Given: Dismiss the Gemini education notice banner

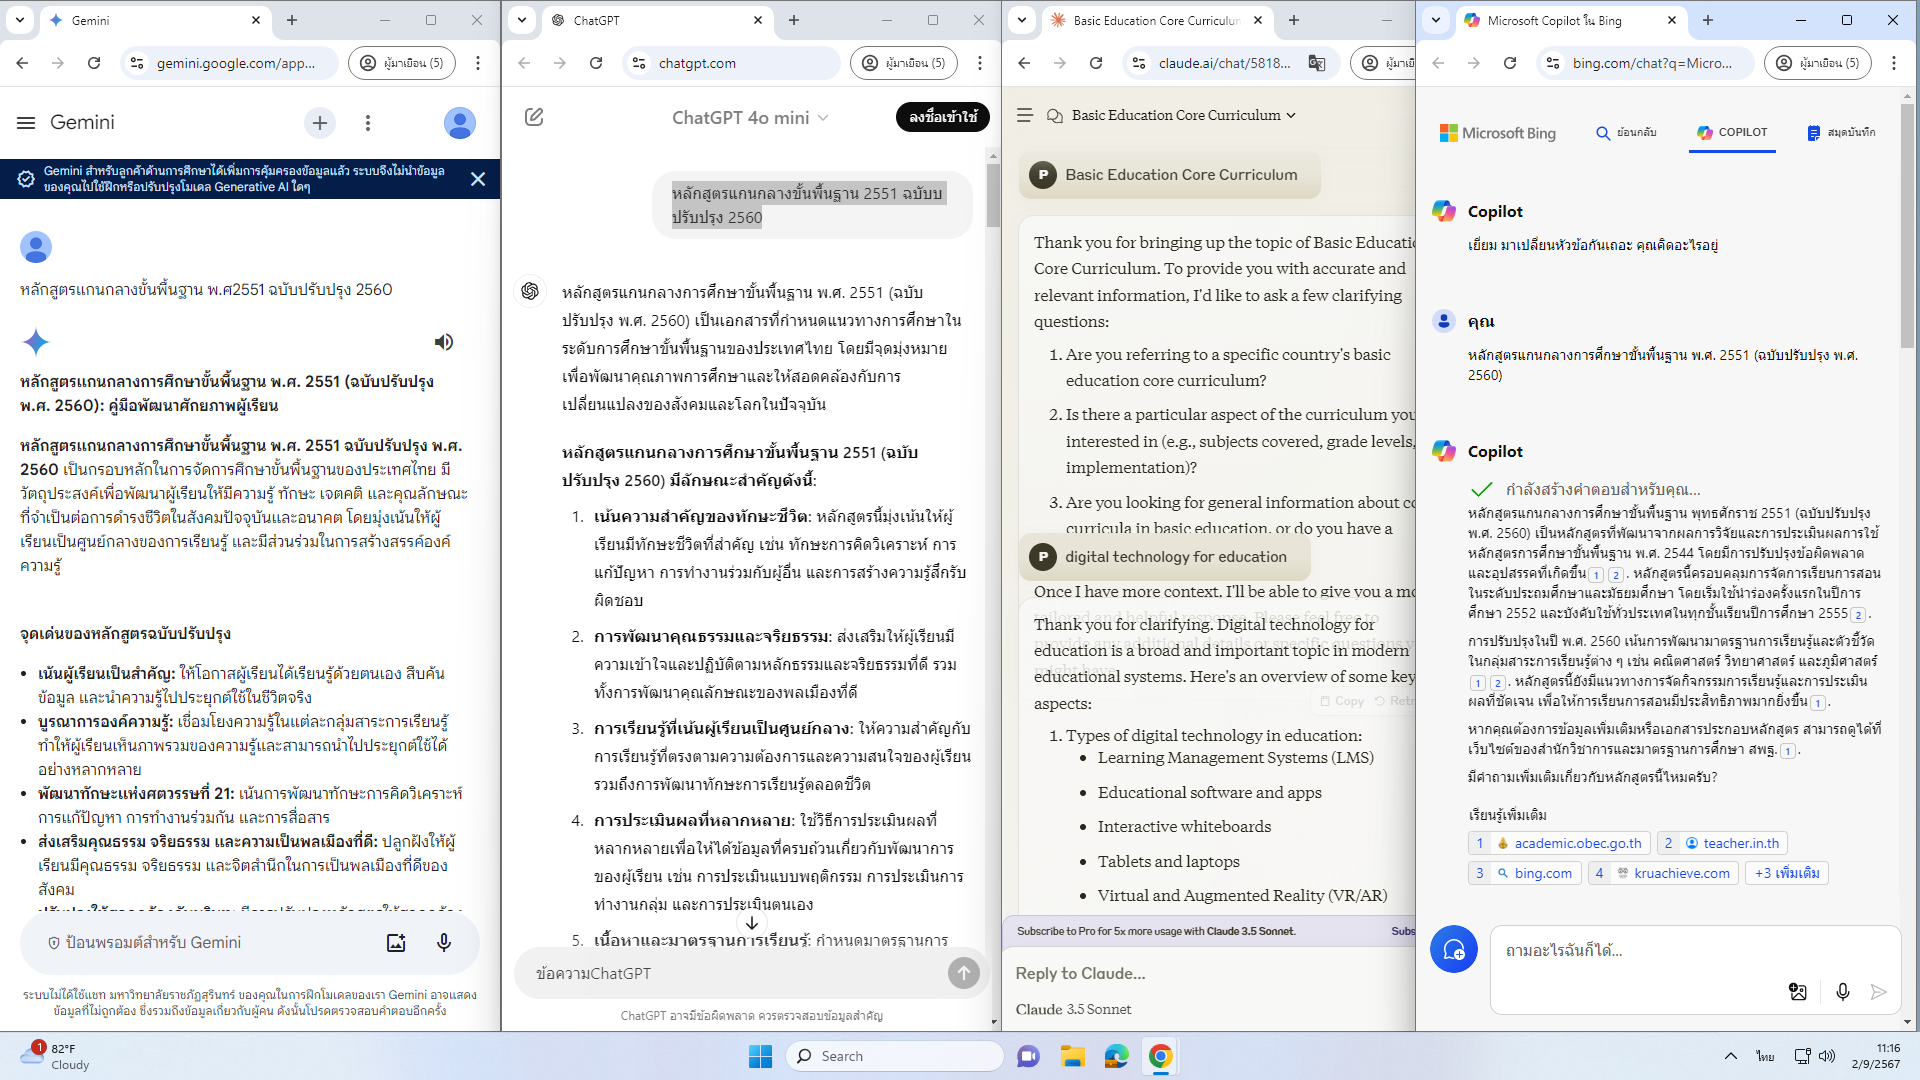Looking at the screenshot, I should 478,179.
